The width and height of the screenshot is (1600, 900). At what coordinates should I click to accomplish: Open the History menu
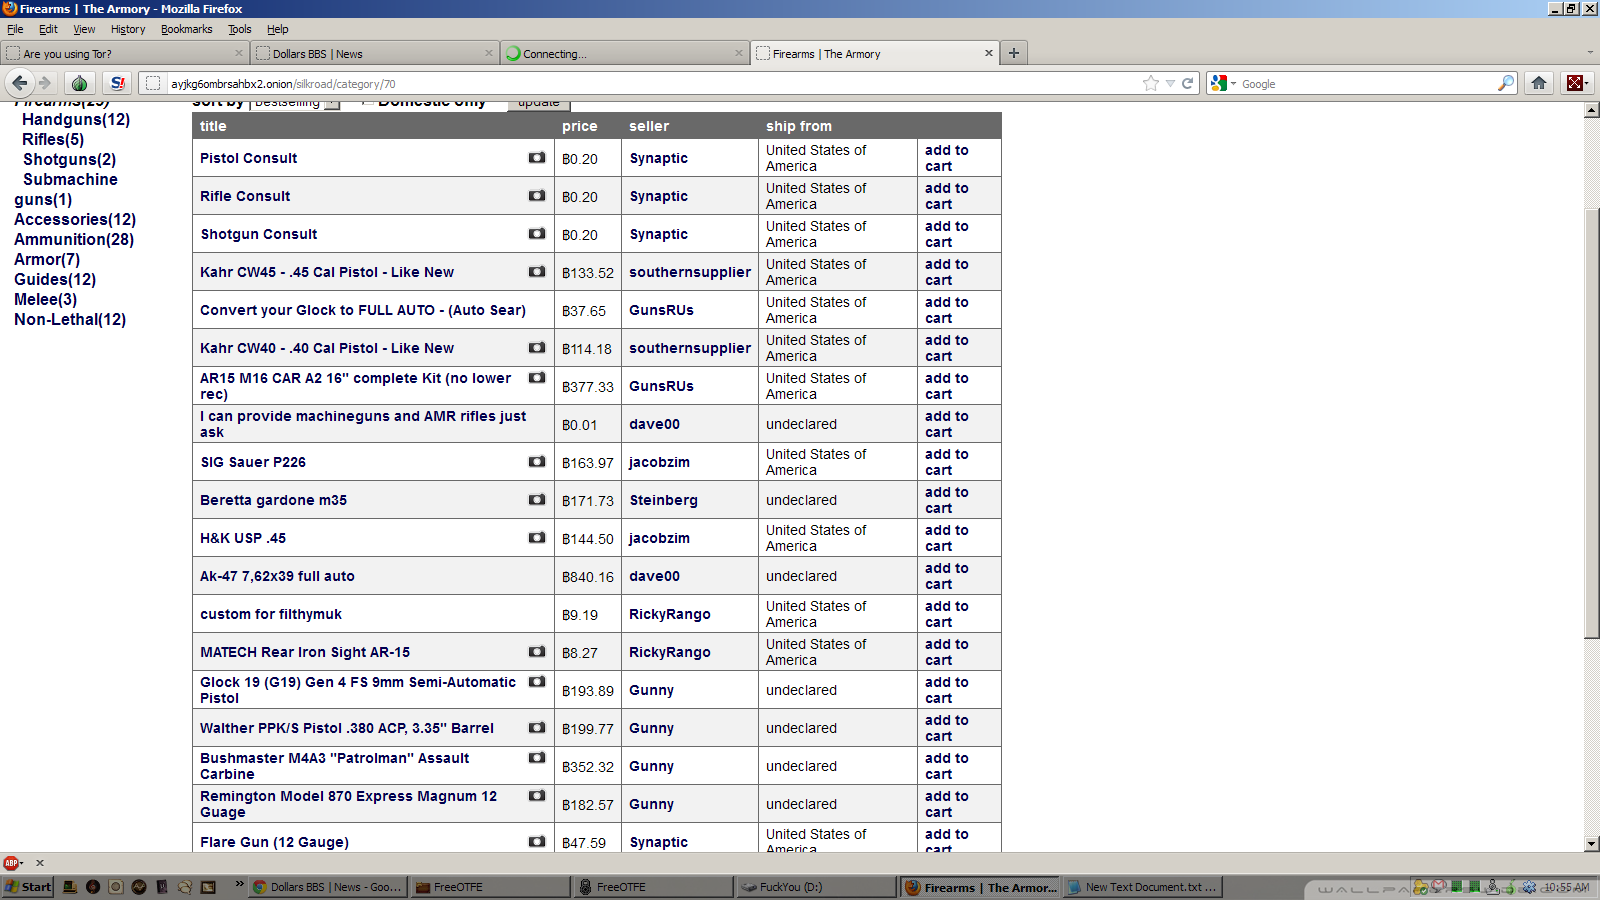point(128,29)
